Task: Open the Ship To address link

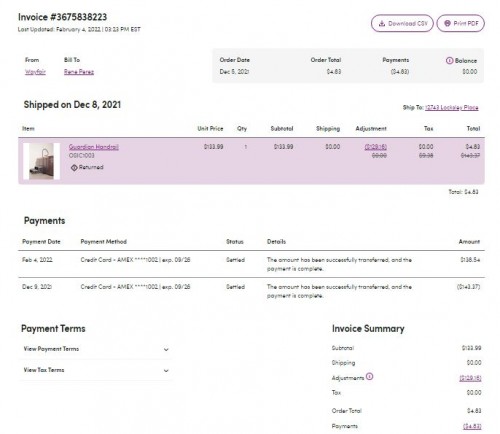Action: [452, 107]
